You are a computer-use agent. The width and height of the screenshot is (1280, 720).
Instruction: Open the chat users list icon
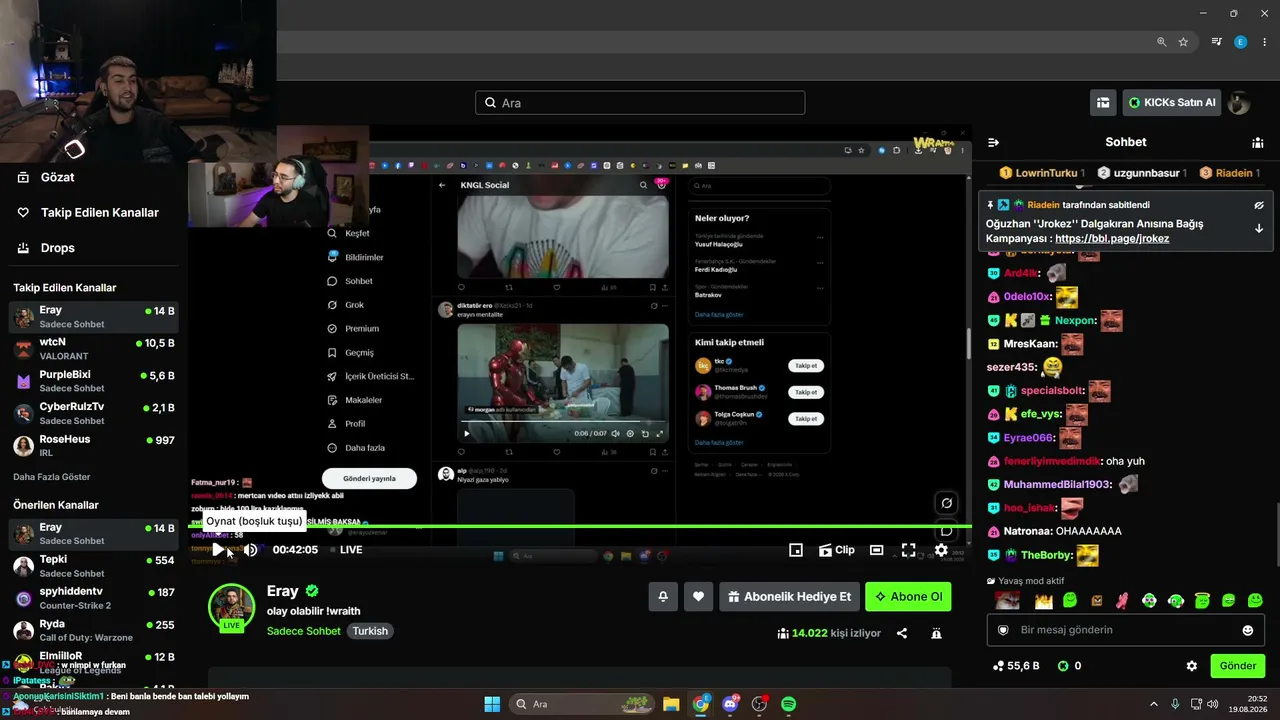point(1258,142)
